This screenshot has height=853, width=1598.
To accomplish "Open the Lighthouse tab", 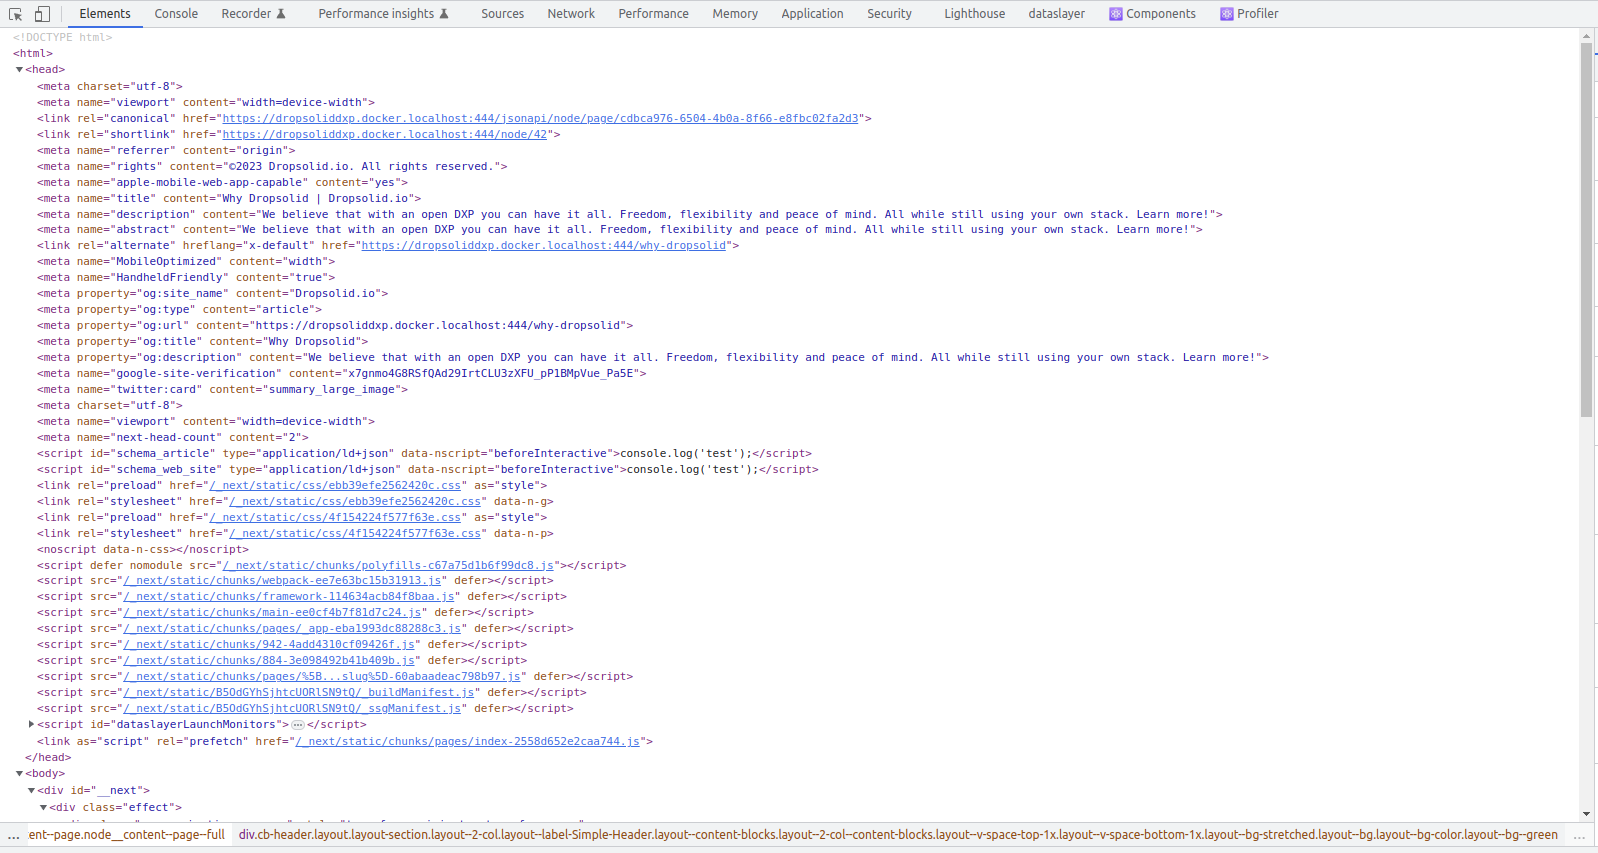I will [x=974, y=14].
